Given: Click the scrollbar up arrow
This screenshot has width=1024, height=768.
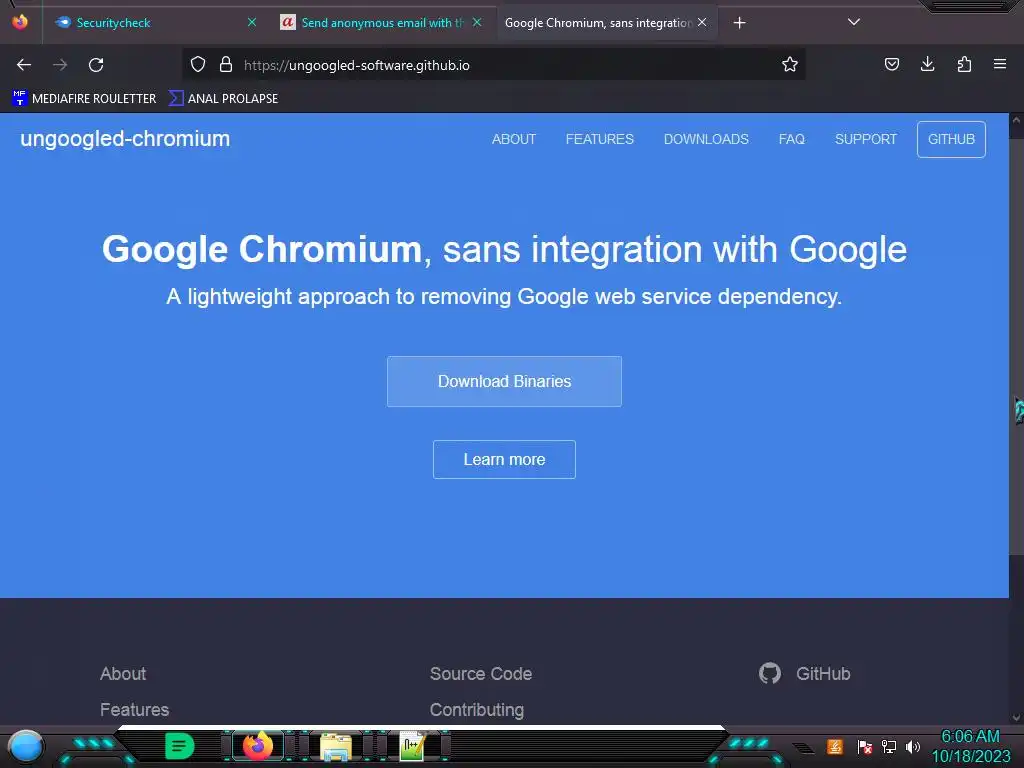Looking at the screenshot, I should click(x=1016, y=120).
